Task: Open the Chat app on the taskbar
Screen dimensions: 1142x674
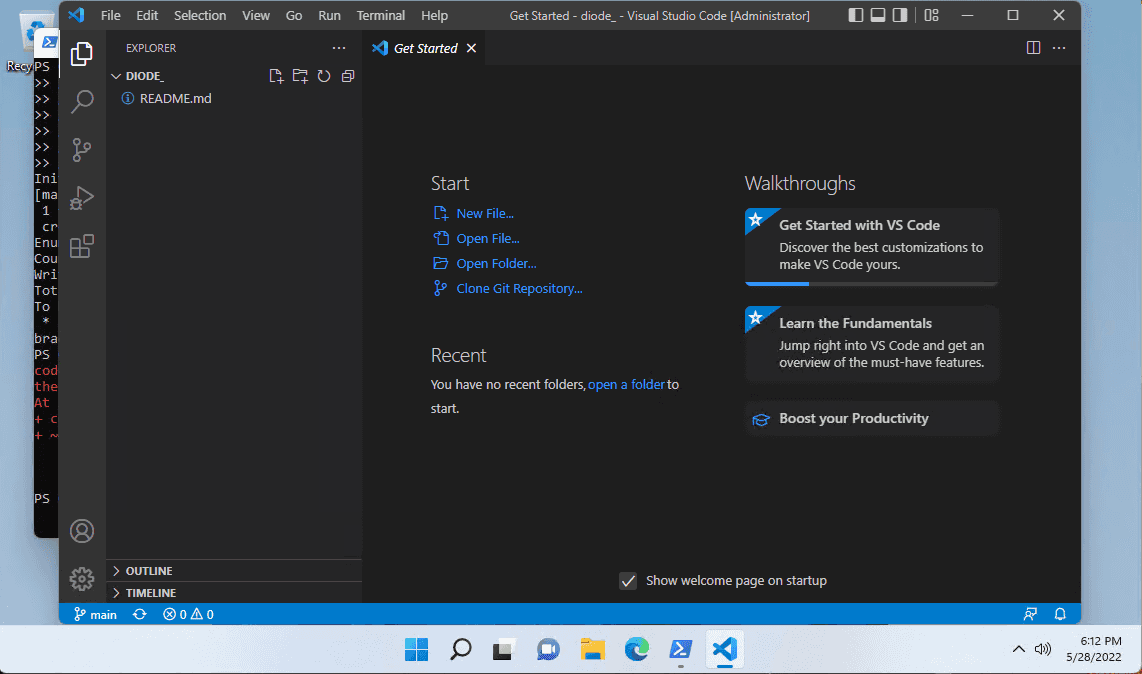Action: (x=548, y=648)
